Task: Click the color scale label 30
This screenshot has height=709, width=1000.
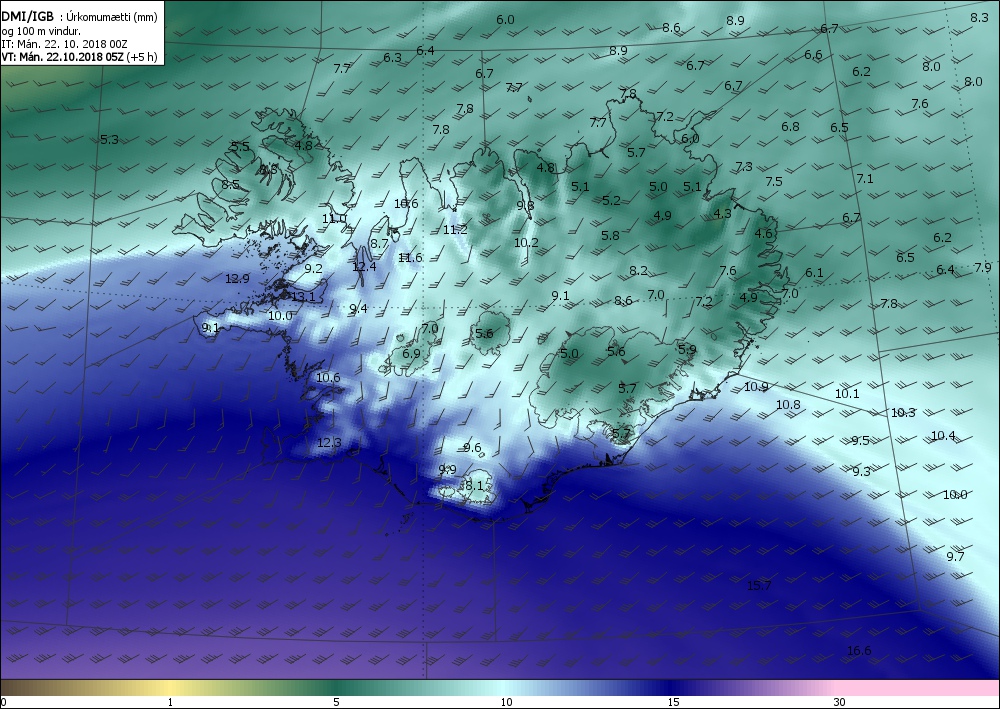Action: (839, 702)
